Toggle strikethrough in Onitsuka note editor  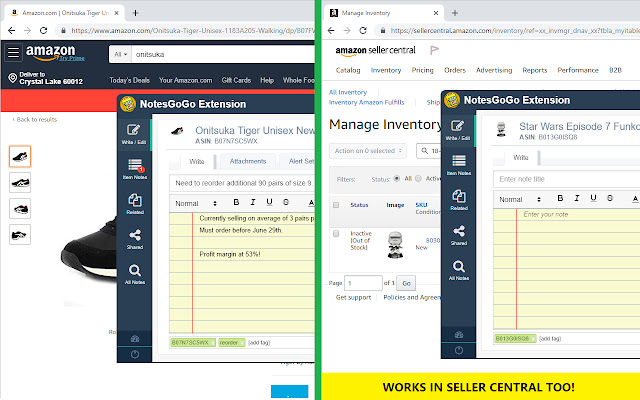[286, 202]
